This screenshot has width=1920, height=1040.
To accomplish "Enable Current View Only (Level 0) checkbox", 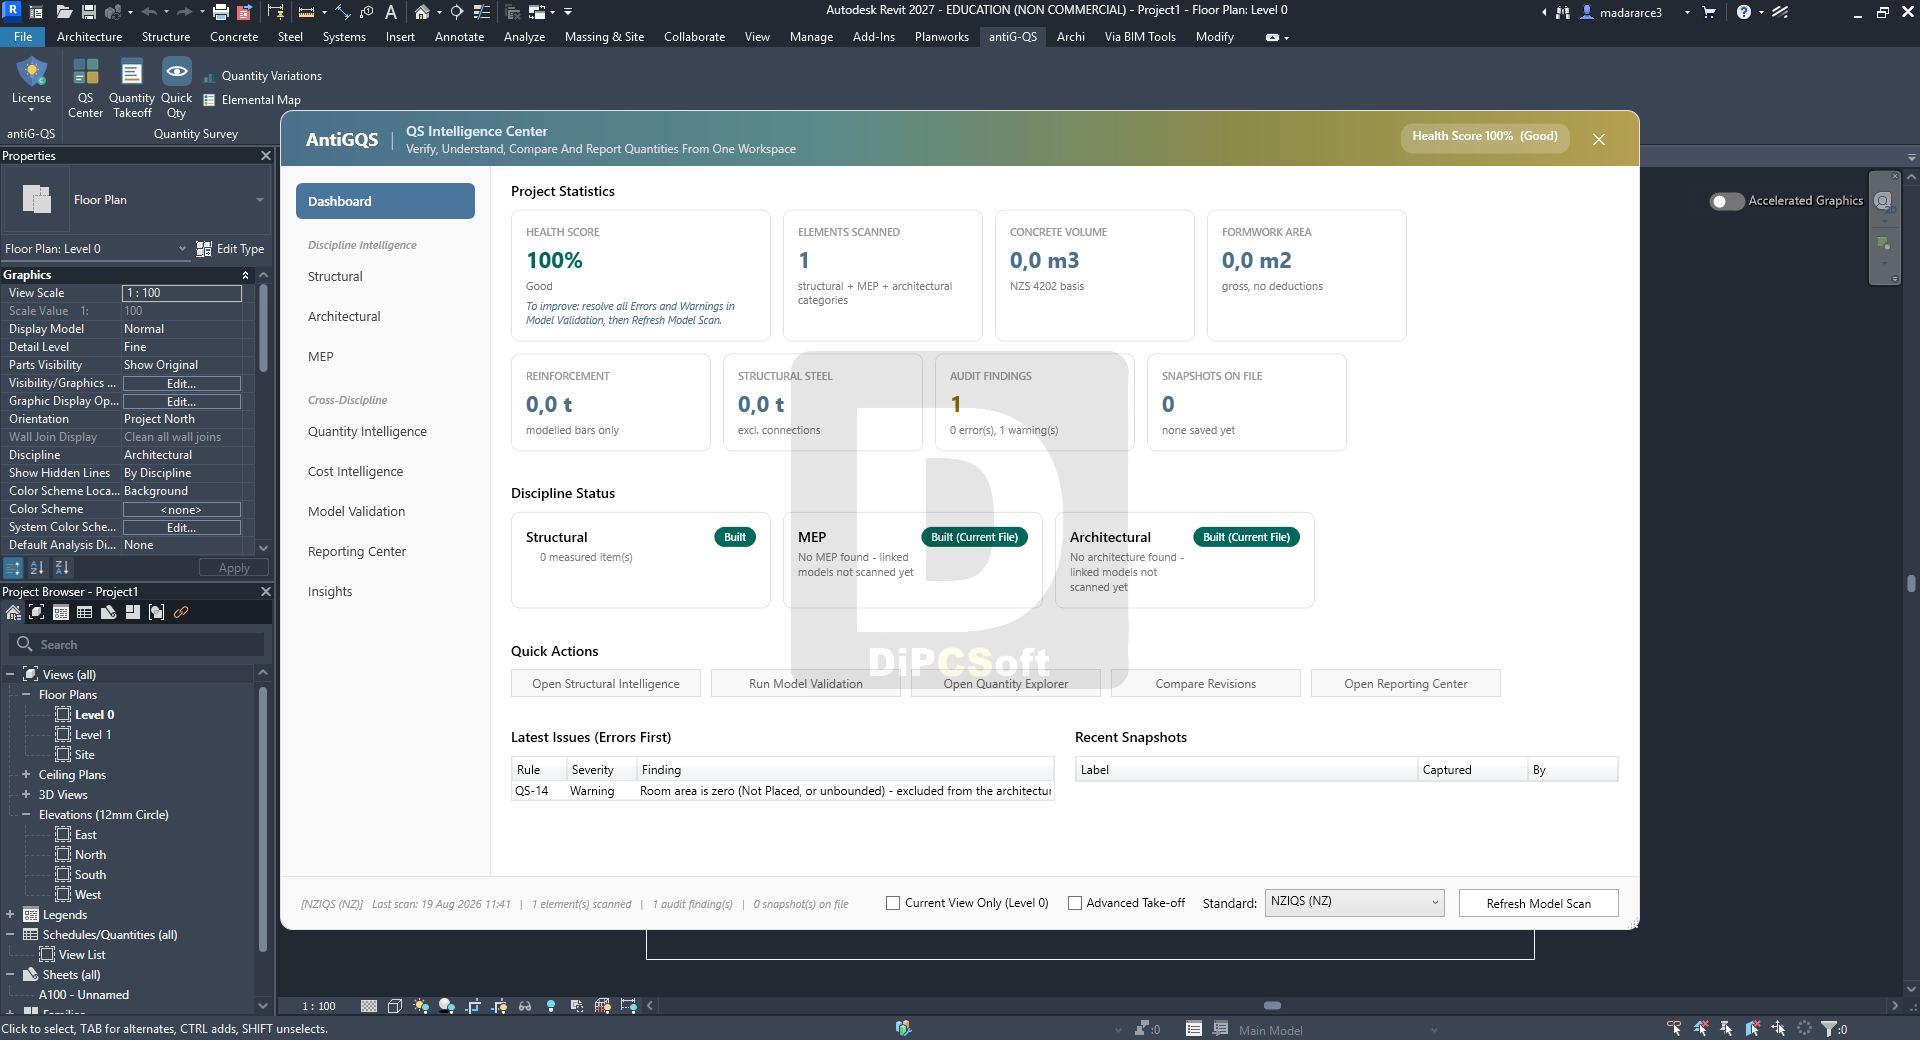I will click(893, 903).
